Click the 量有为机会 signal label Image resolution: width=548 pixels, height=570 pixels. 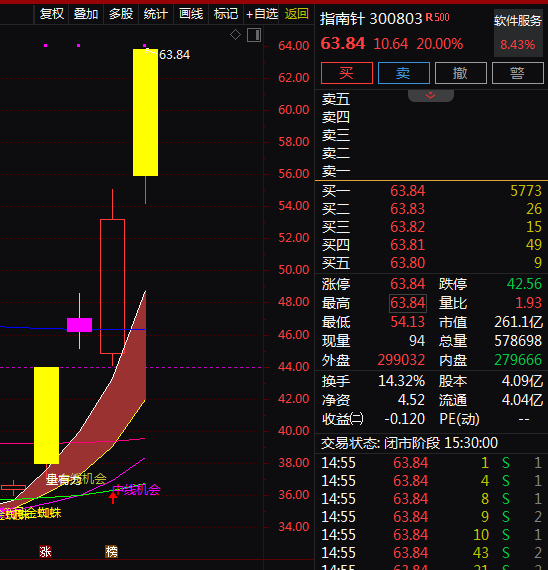click(x=76, y=479)
